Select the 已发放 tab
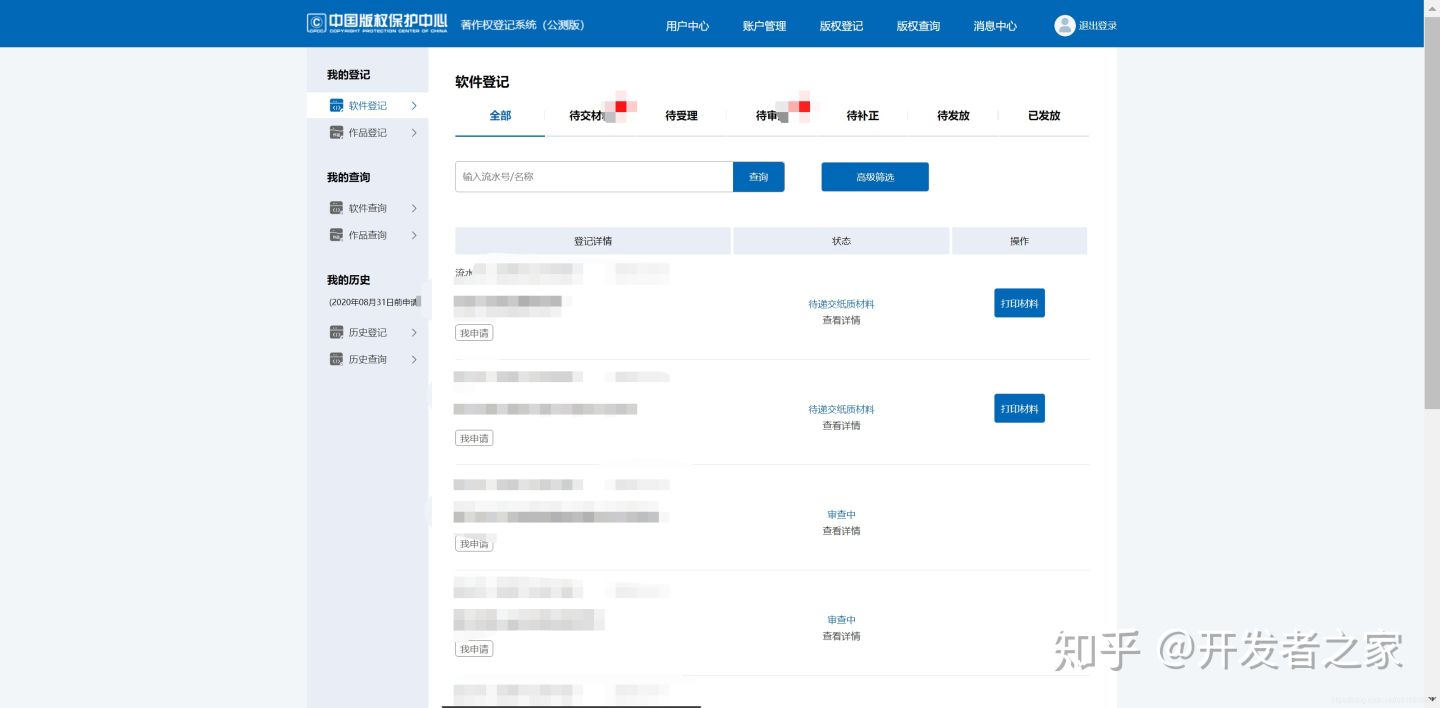This screenshot has height=708, width=1440. pyautogui.click(x=1044, y=116)
